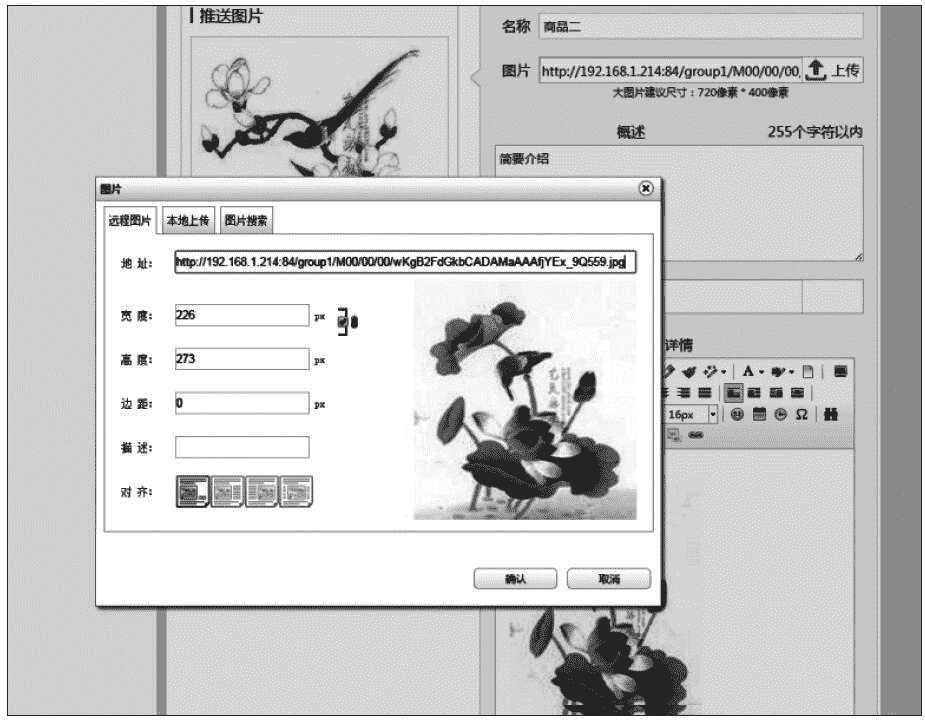925x720 pixels.
Task: Close the 图片 dialog with the X
Action: 645,188
